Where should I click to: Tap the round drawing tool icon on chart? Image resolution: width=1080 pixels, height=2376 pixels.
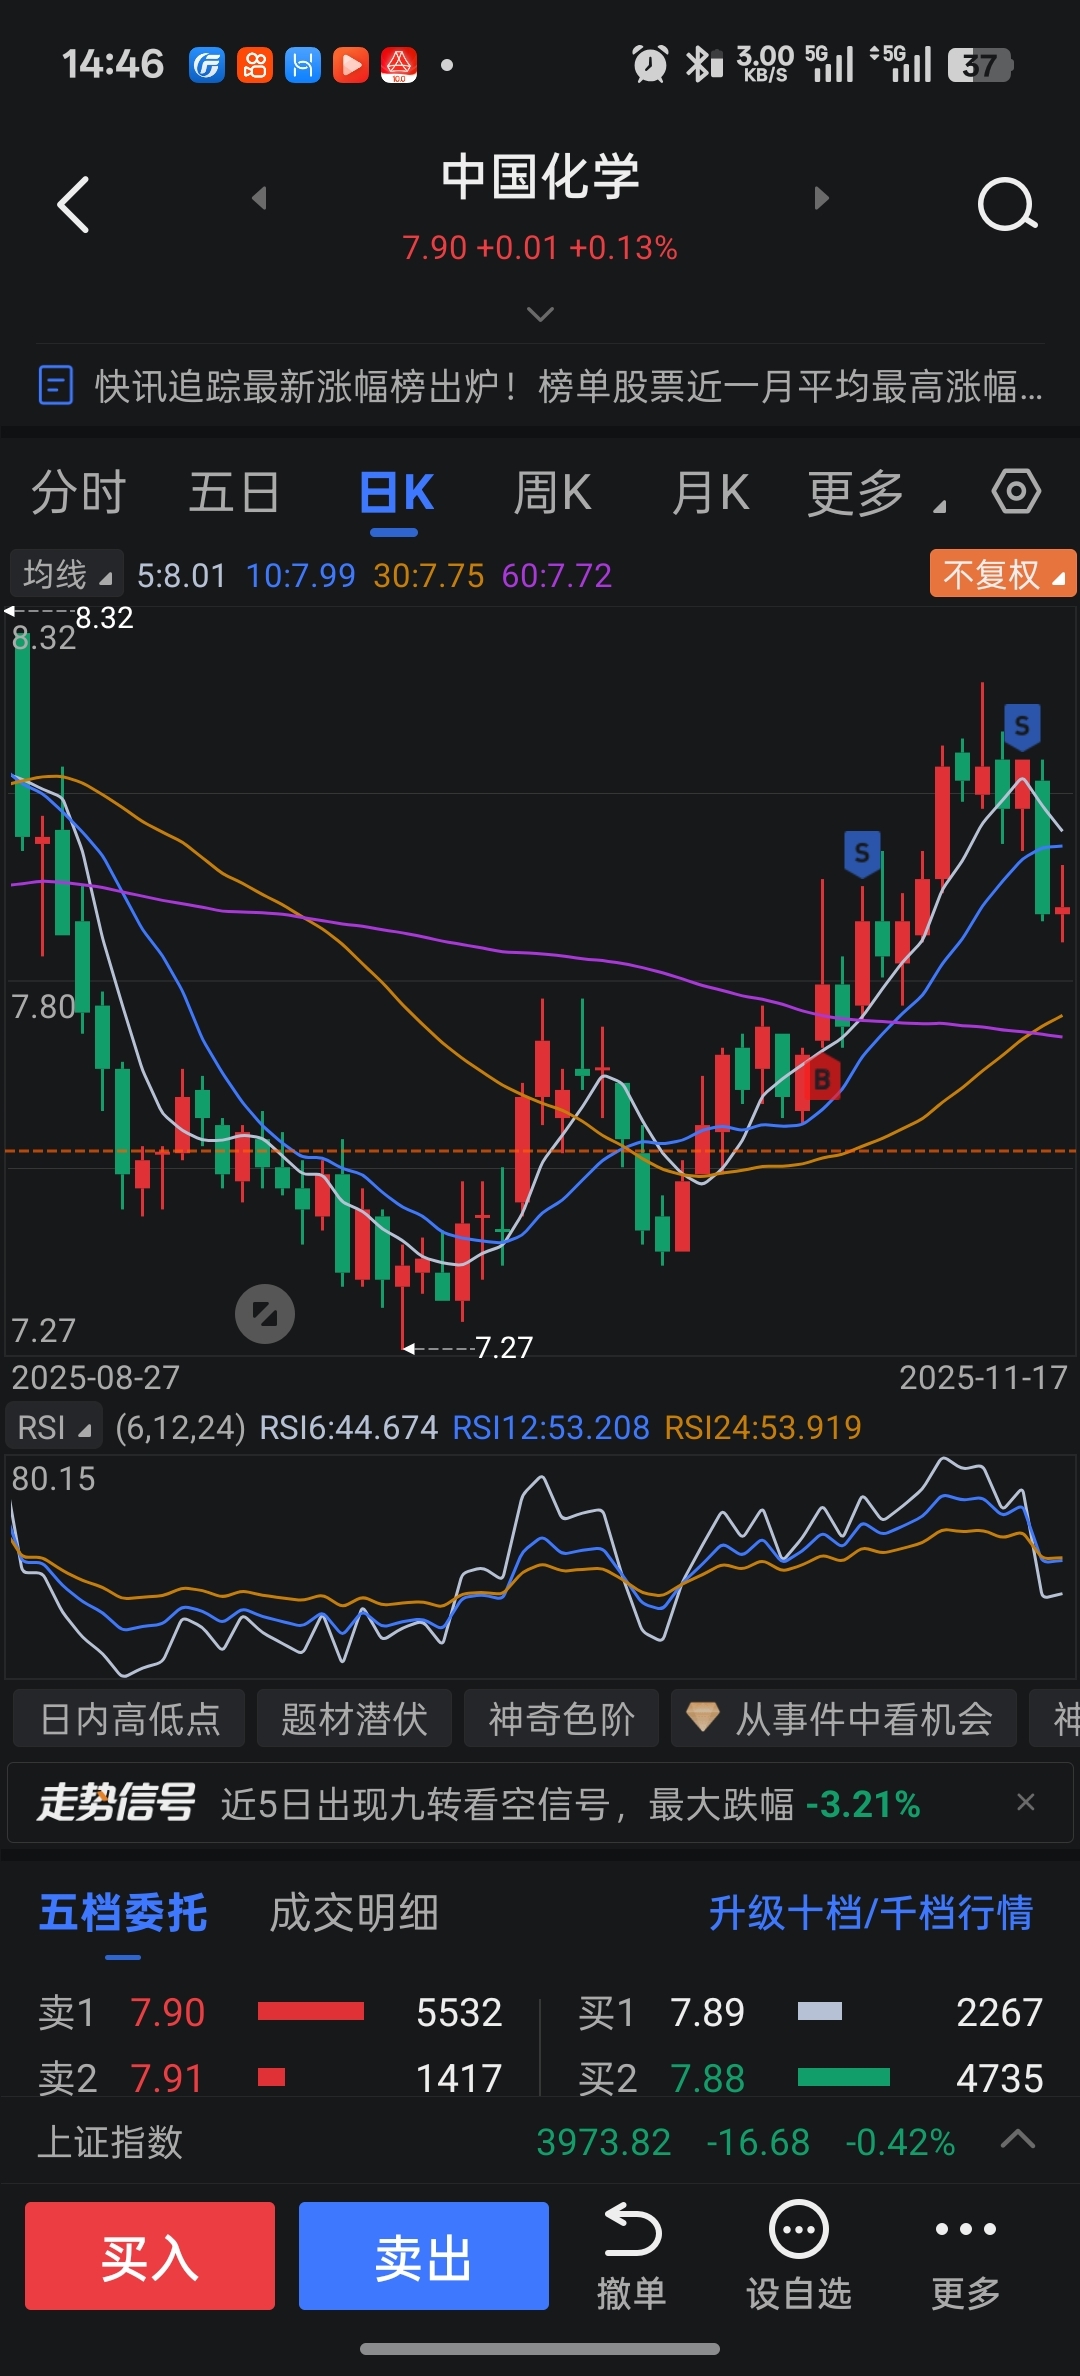pos(265,1313)
